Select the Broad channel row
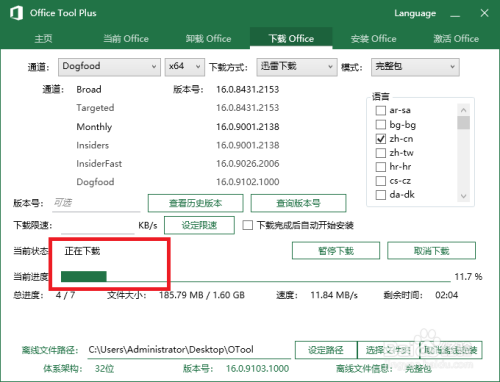 89,90
